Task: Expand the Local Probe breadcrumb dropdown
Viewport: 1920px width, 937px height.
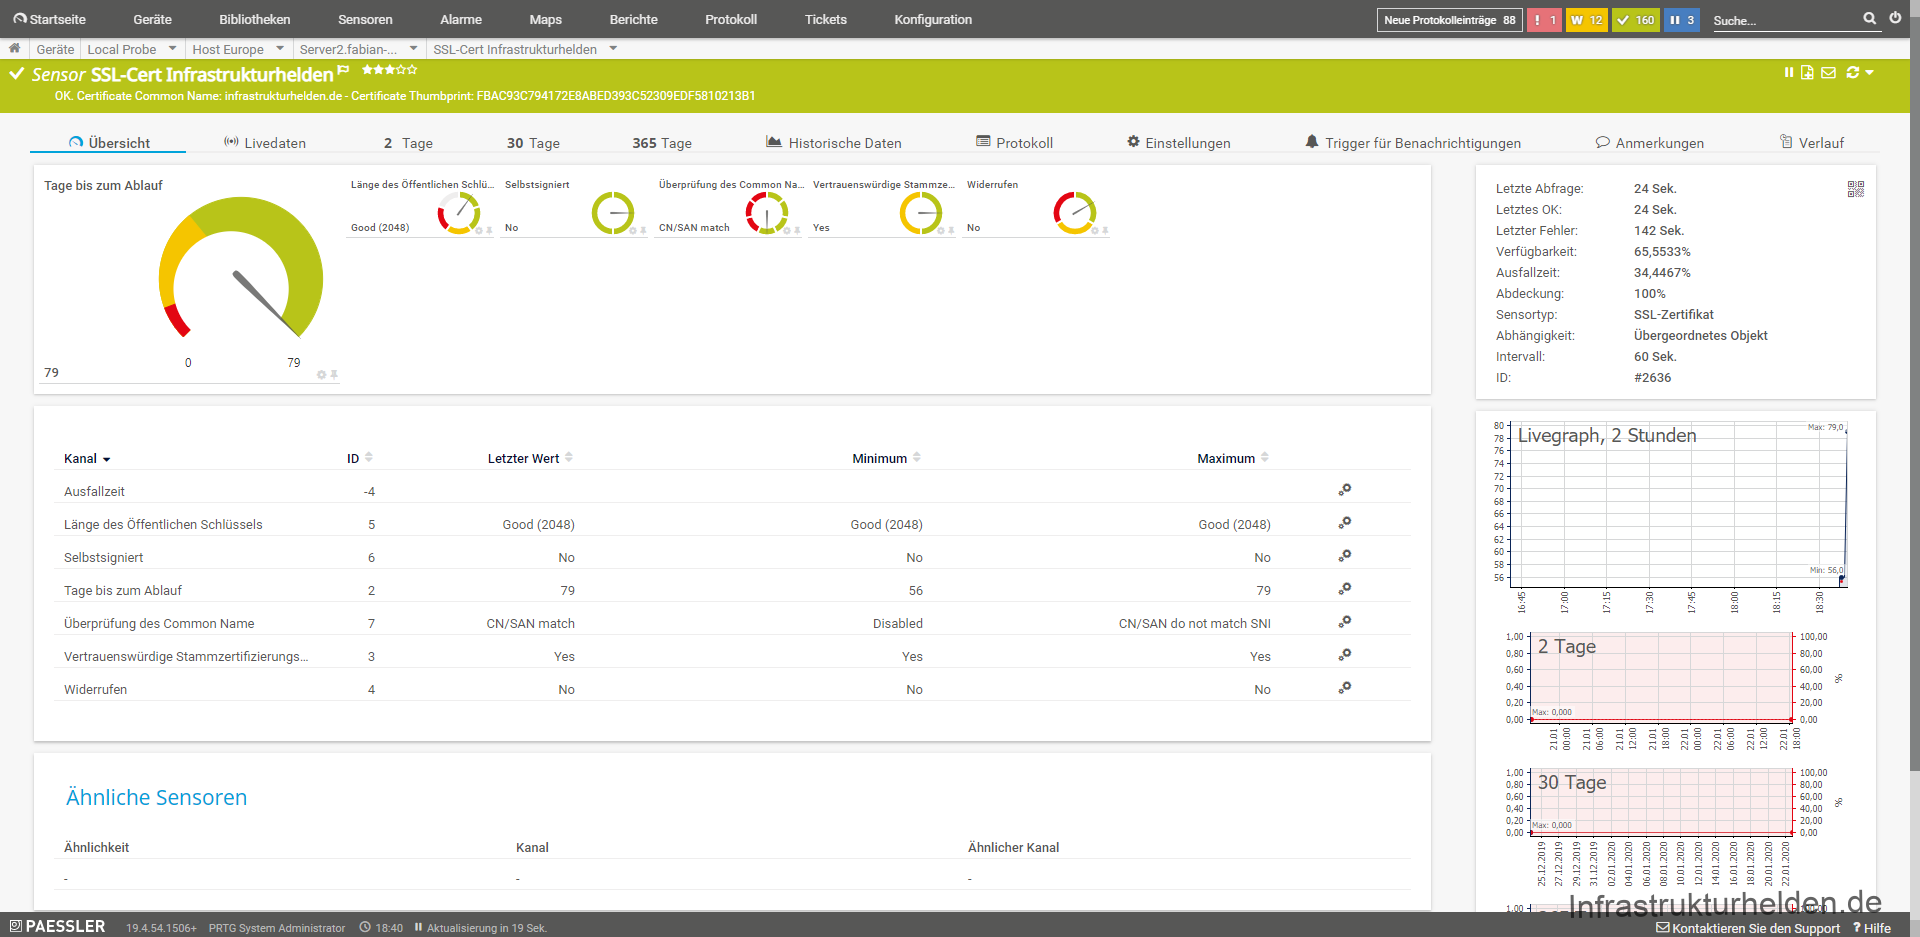Action: coord(172,48)
